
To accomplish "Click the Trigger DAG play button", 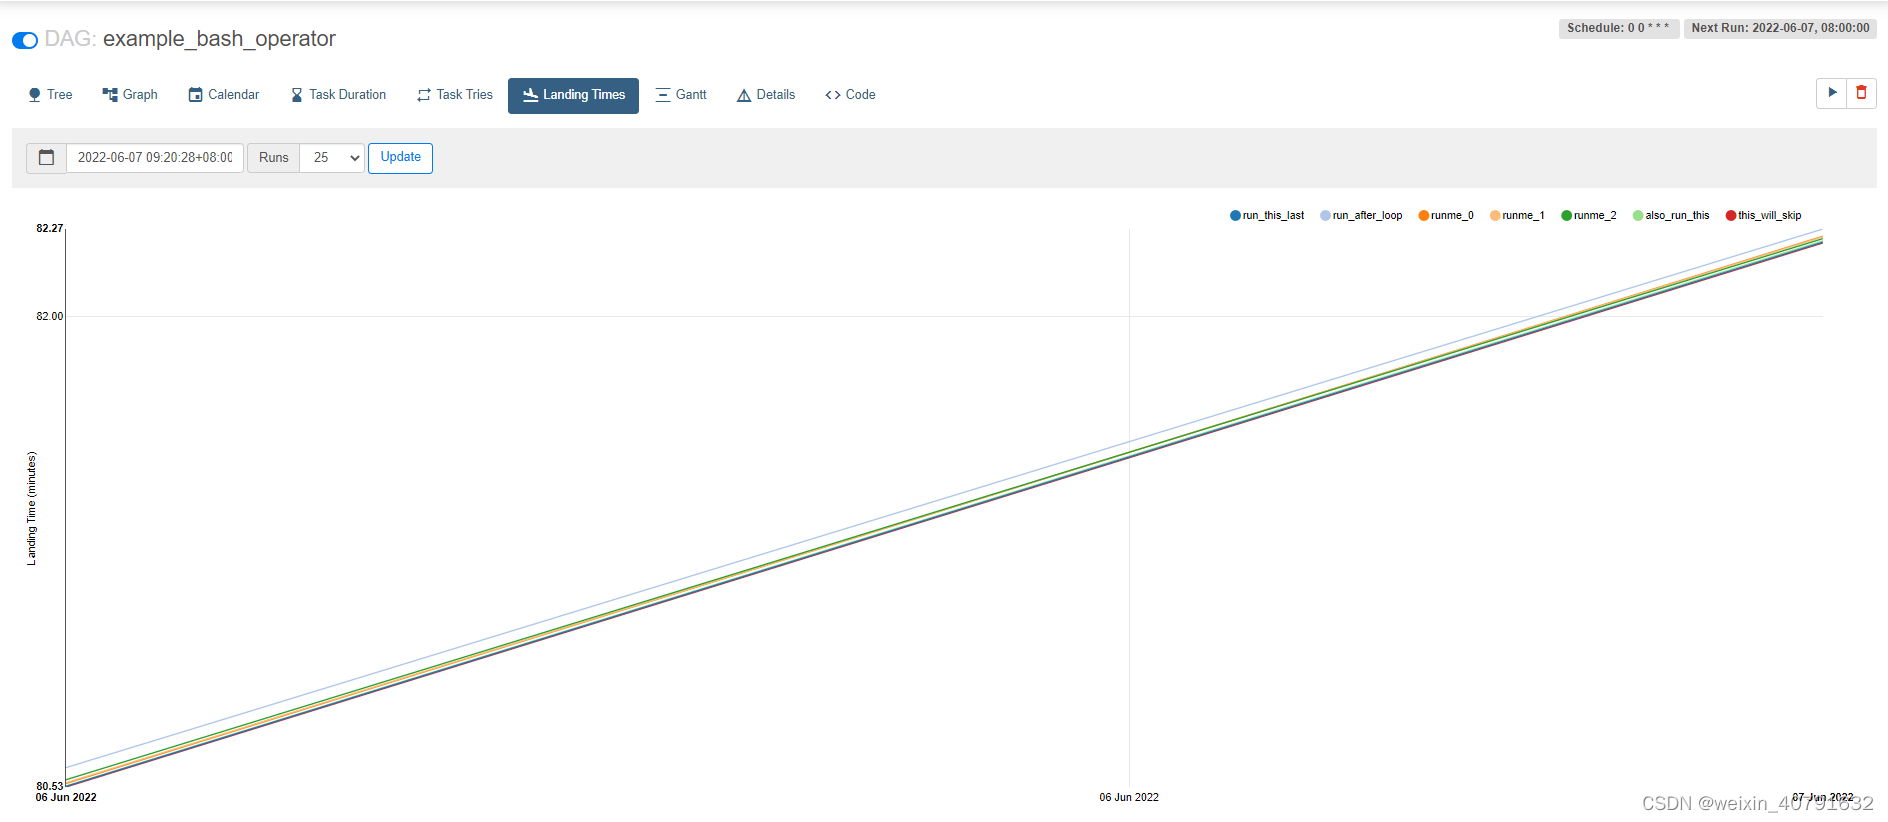I will pos(1832,93).
